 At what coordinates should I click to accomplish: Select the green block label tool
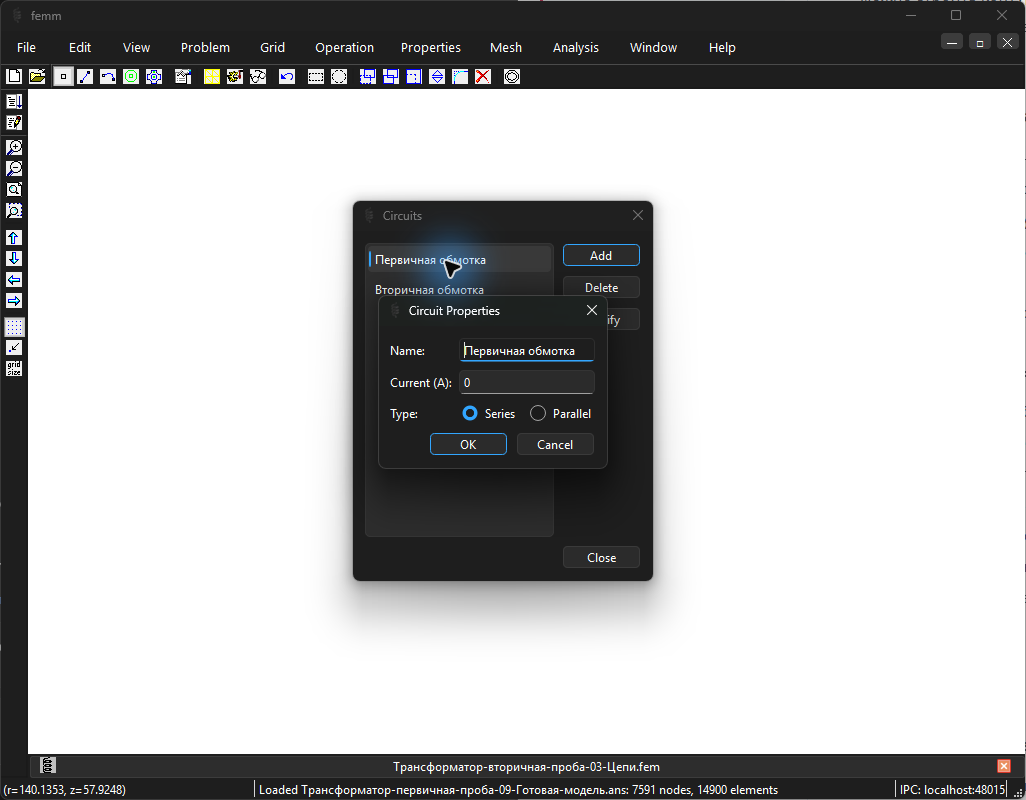[x=131, y=77]
